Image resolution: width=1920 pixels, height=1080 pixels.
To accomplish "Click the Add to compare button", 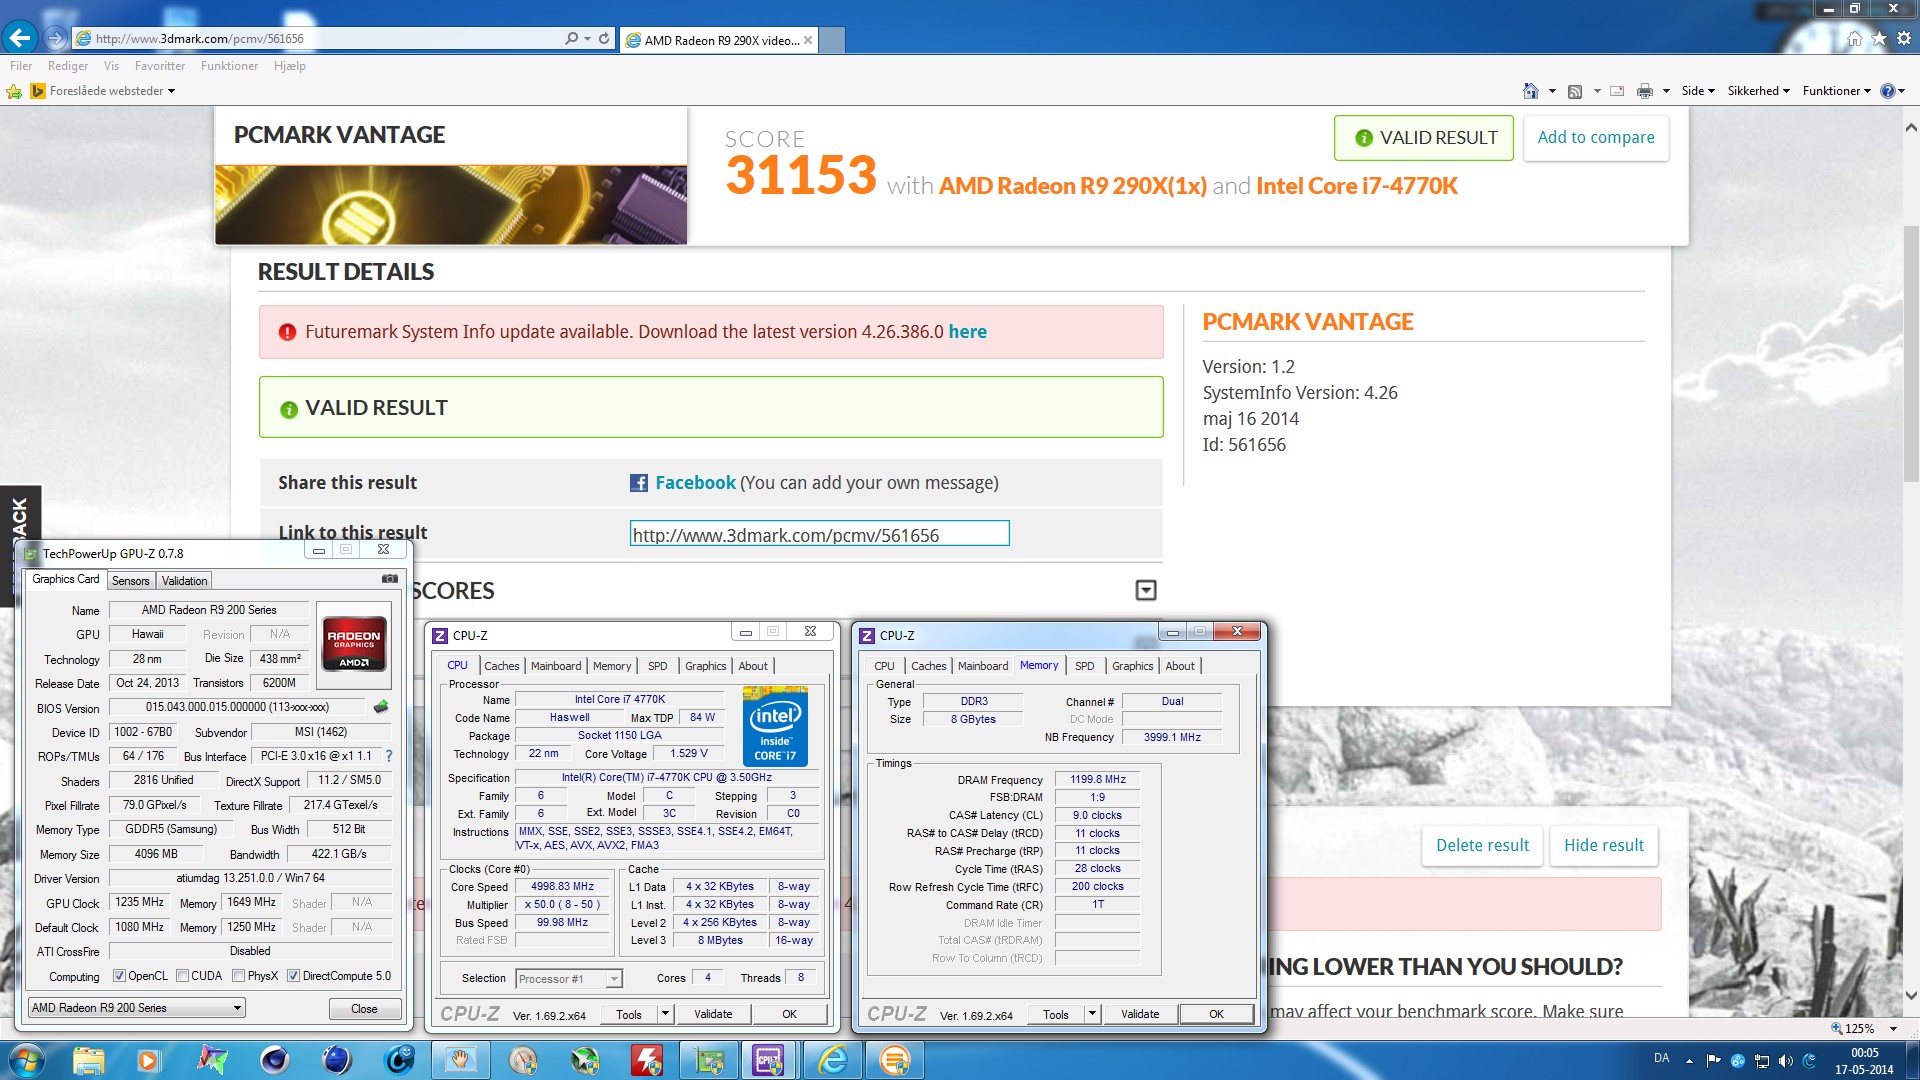I will [1596, 138].
